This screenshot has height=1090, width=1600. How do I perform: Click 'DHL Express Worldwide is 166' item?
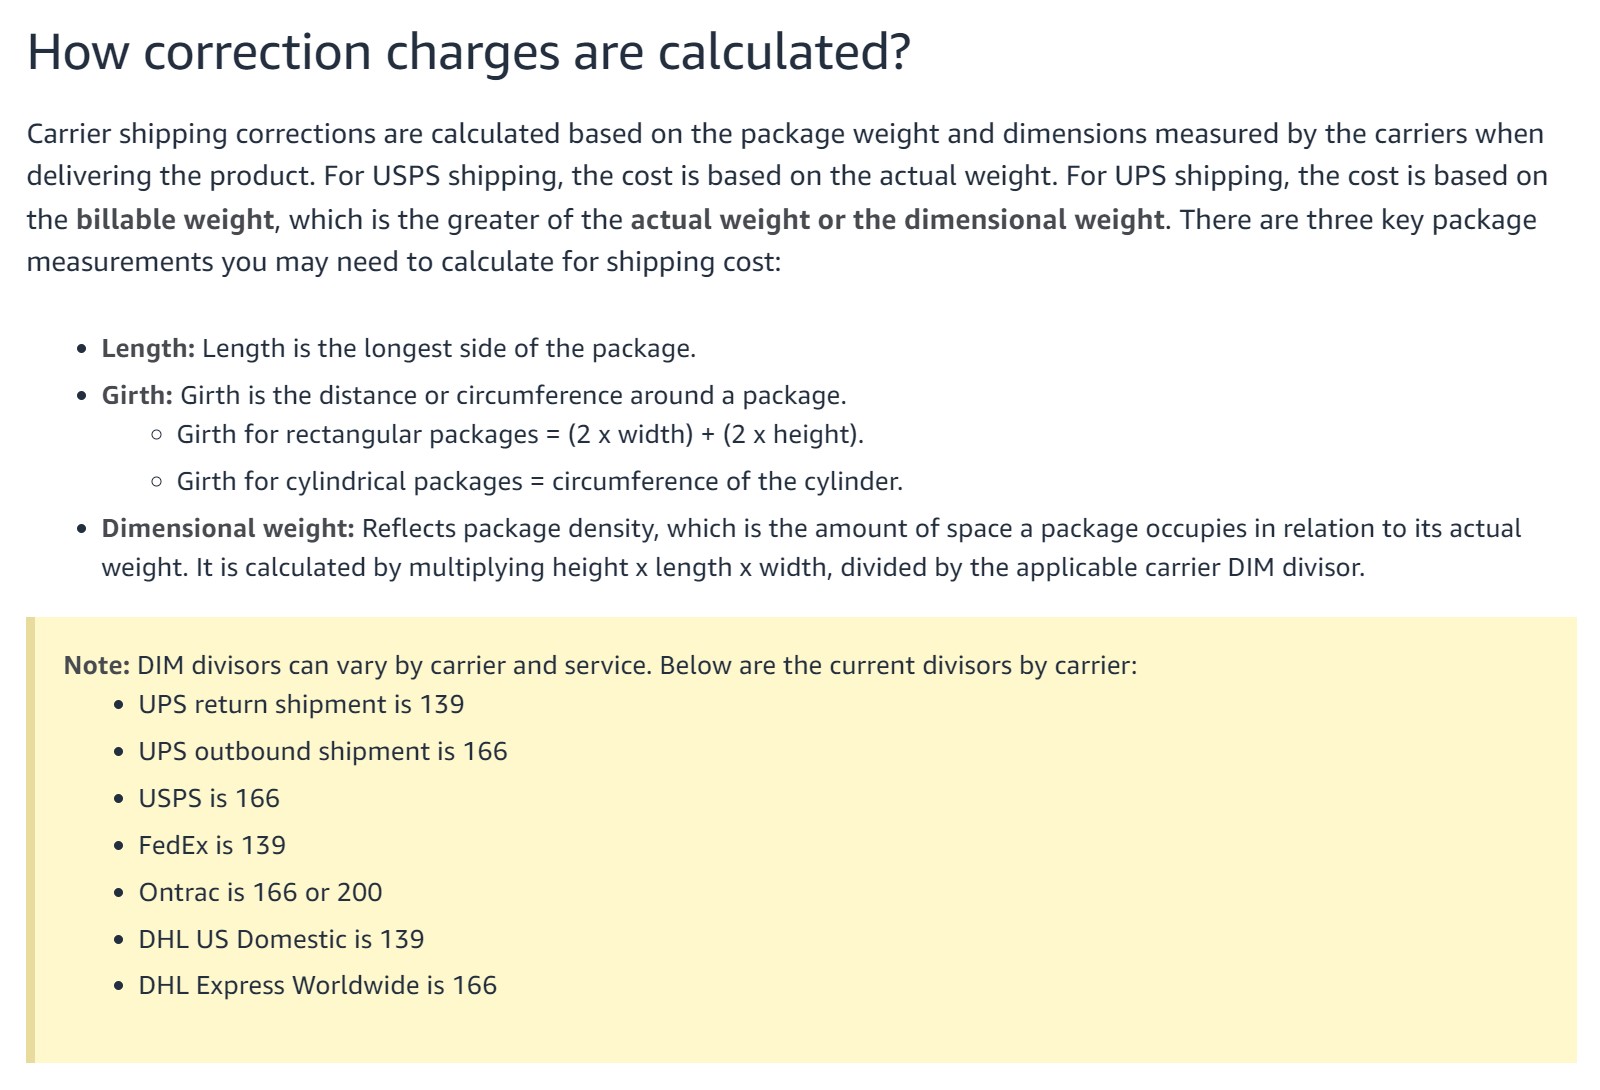pos(317,986)
